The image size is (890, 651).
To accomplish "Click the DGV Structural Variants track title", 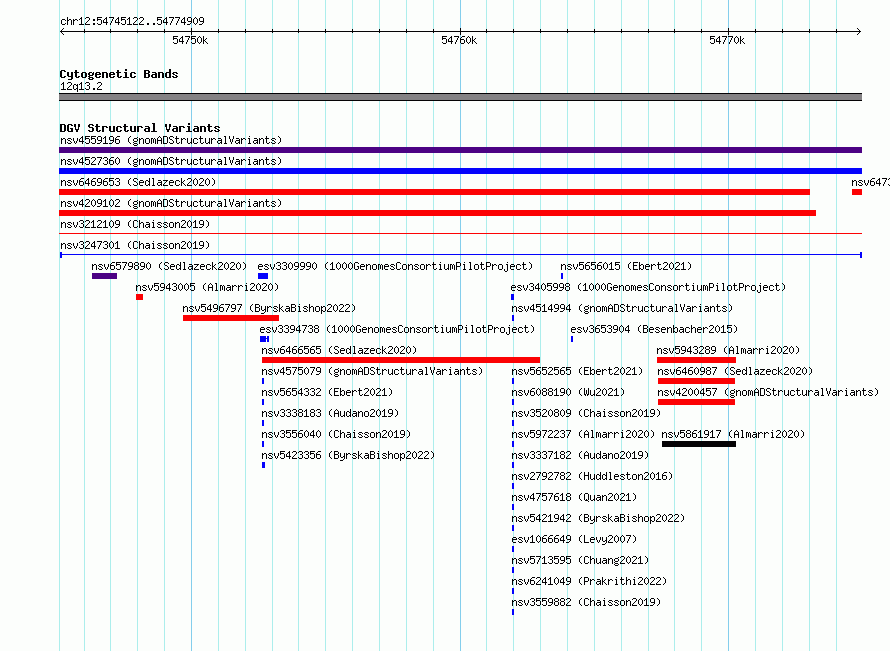I will point(140,128).
